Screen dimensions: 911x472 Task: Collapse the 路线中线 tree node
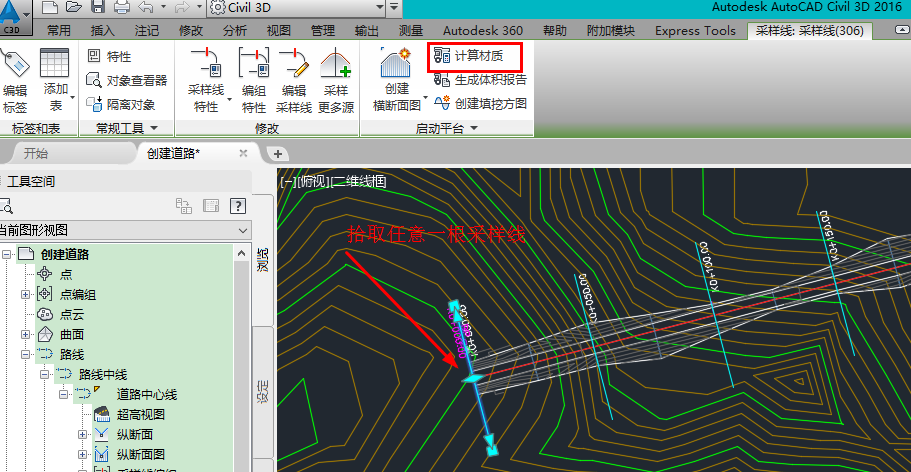pos(44,375)
